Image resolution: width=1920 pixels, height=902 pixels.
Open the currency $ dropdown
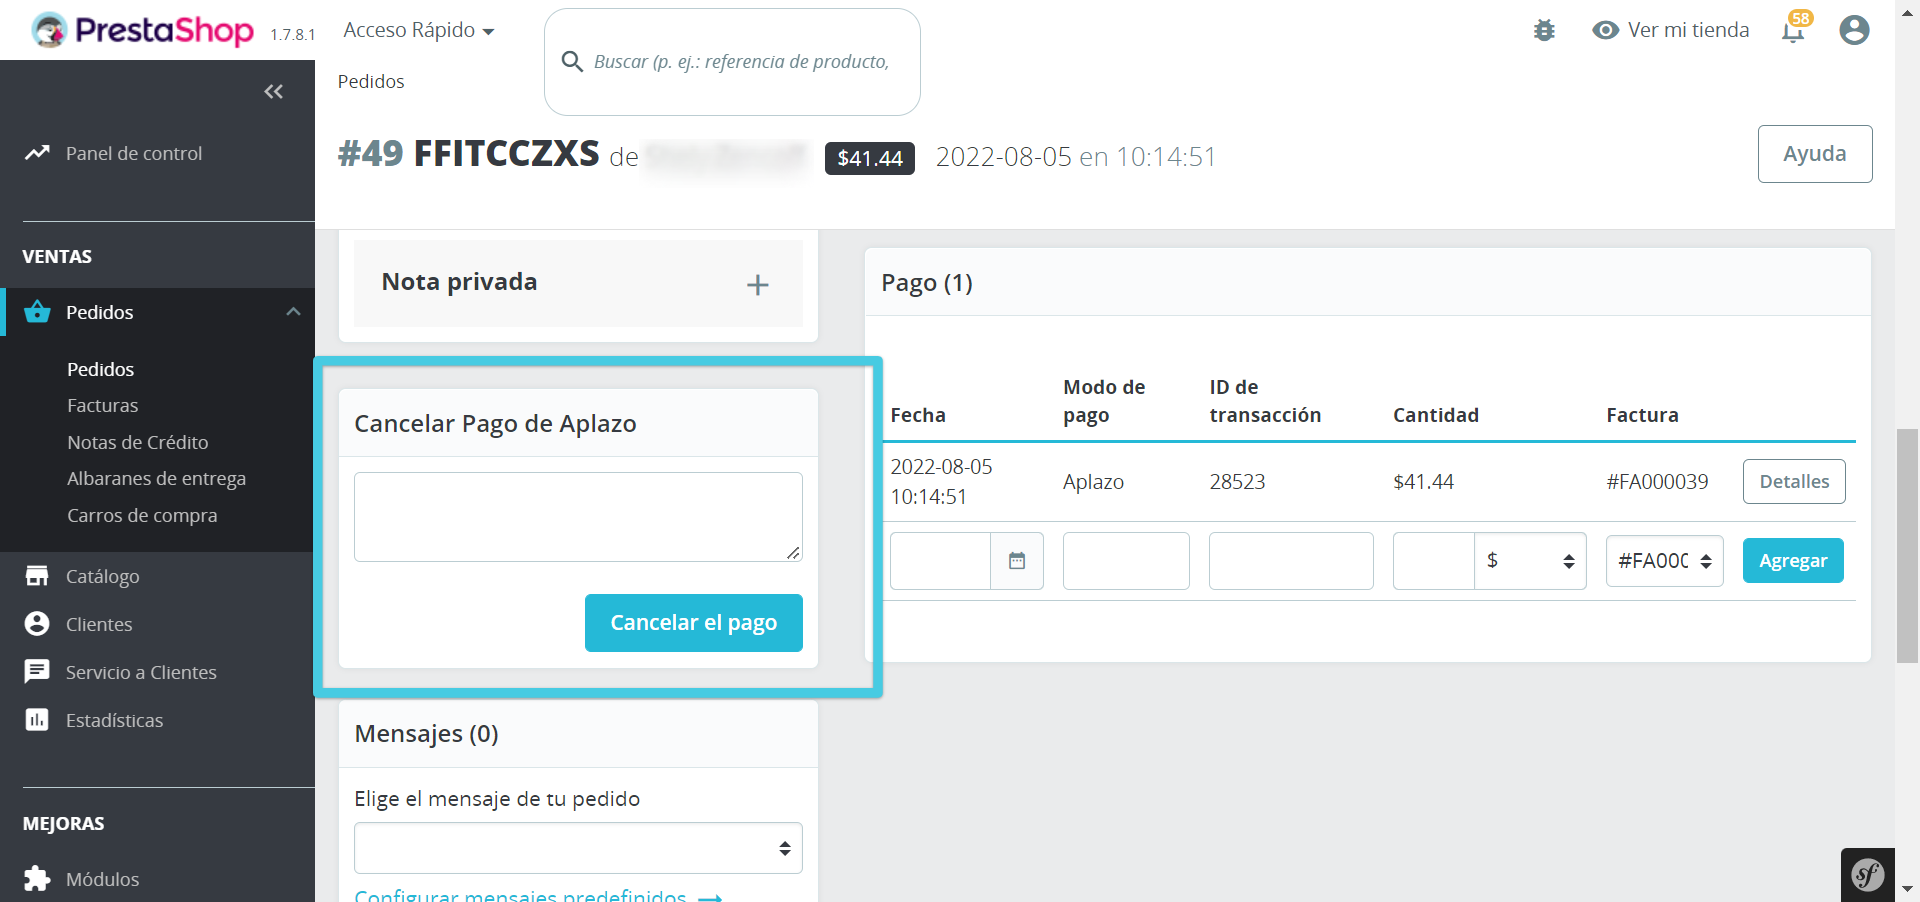click(x=1530, y=561)
